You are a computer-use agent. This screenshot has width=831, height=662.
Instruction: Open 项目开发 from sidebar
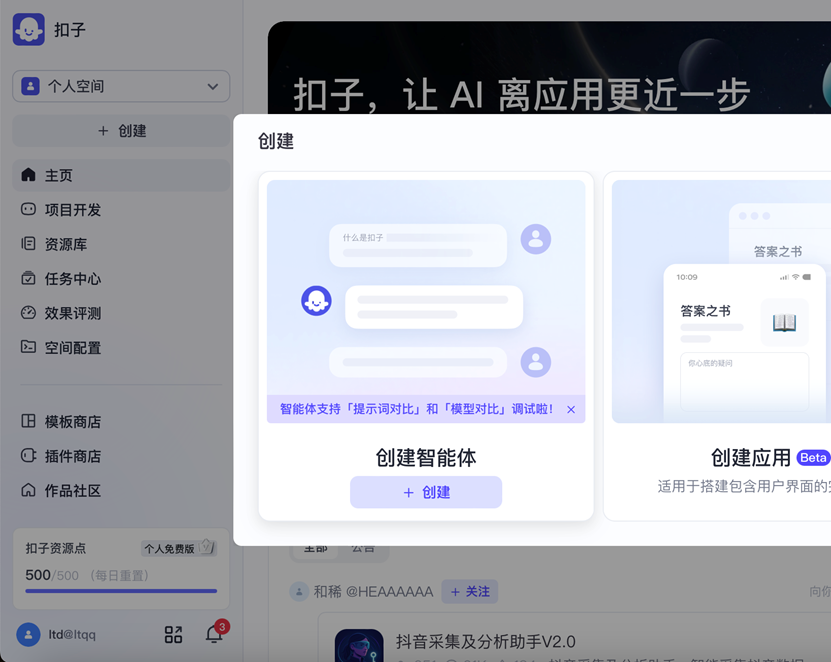(72, 210)
